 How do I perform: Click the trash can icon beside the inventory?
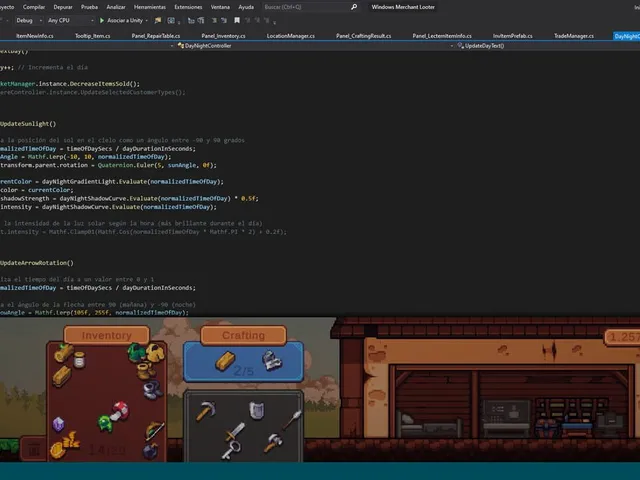click(34, 449)
